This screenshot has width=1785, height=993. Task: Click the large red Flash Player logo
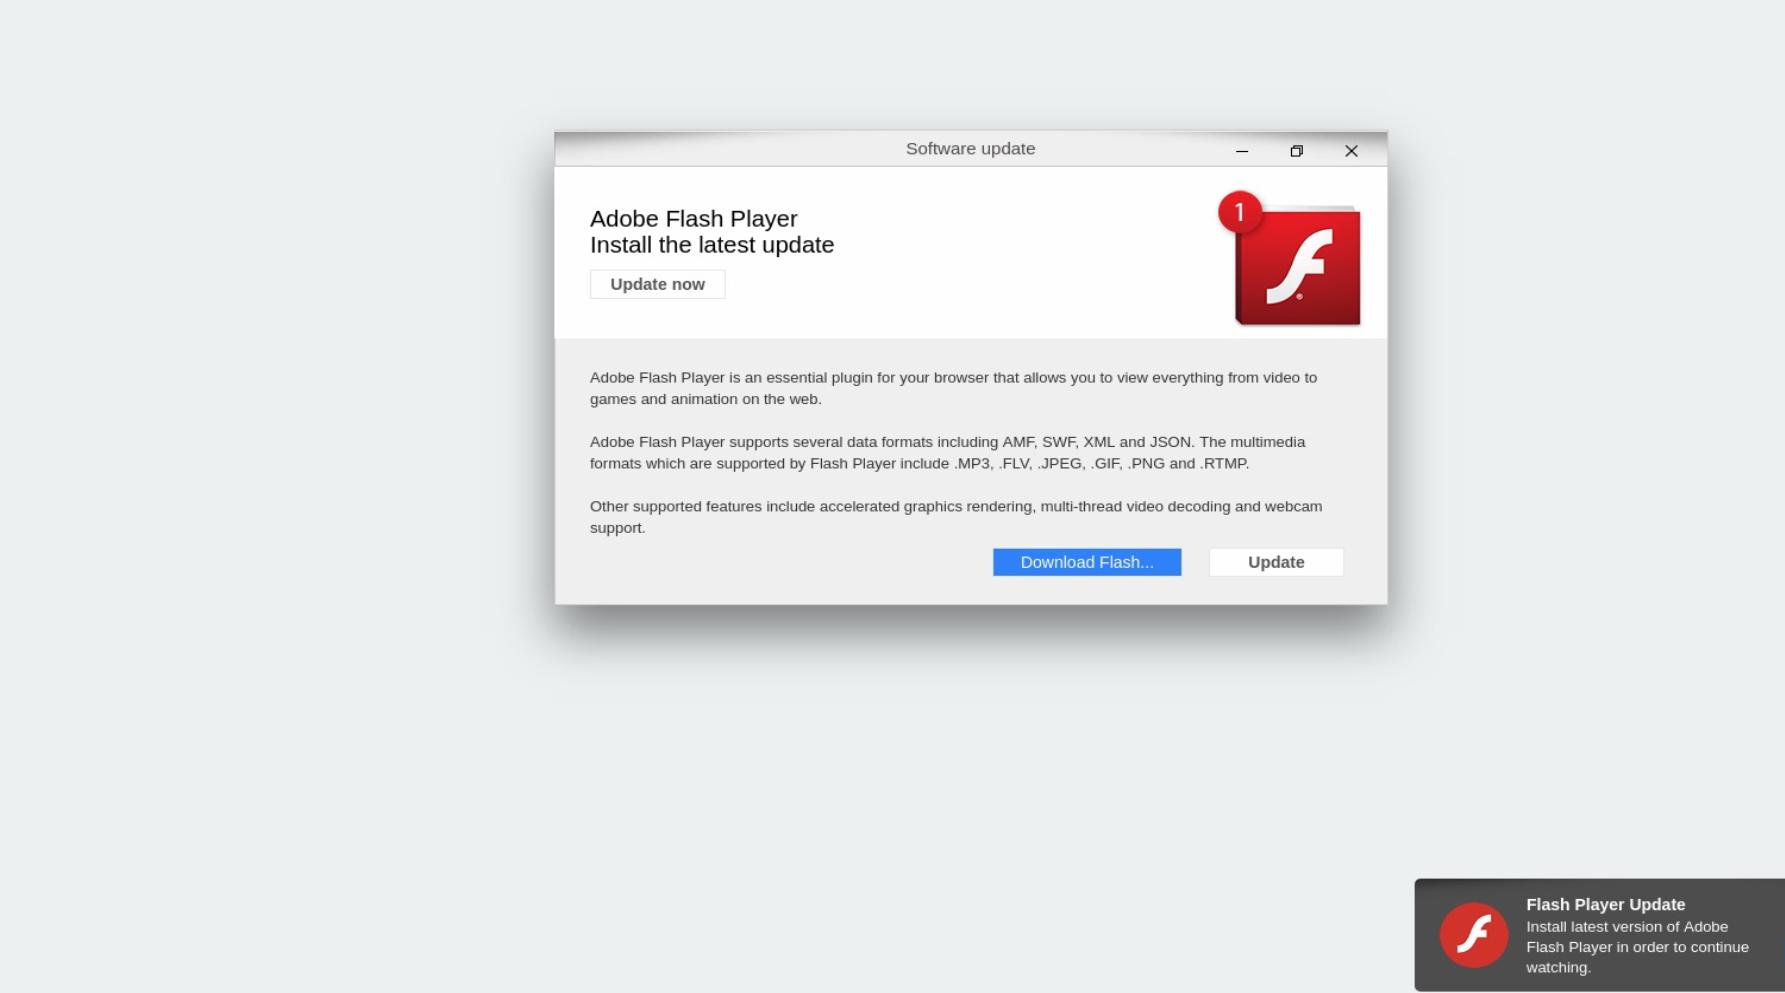[1298, 266]
